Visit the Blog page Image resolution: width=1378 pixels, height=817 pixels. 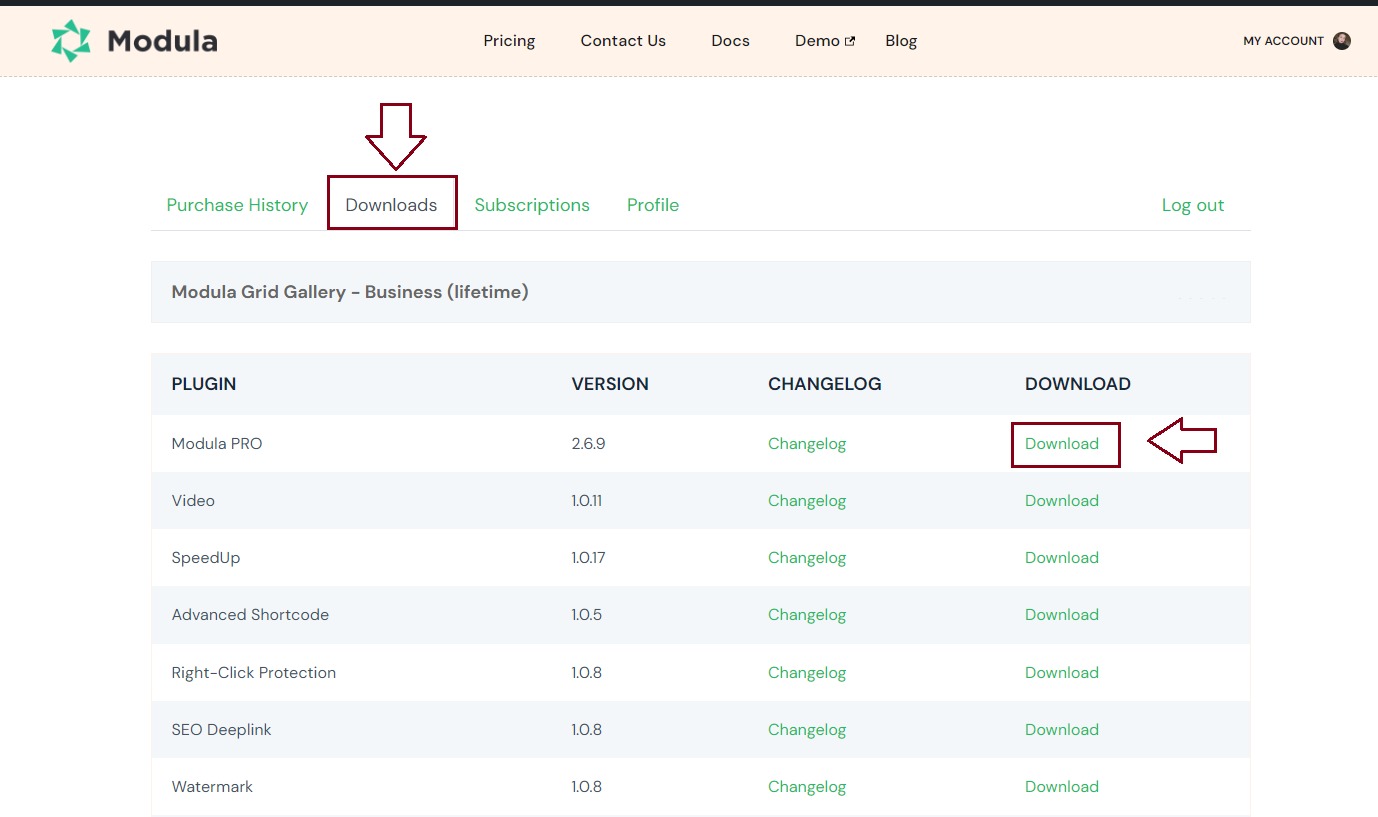pos(901,41)
